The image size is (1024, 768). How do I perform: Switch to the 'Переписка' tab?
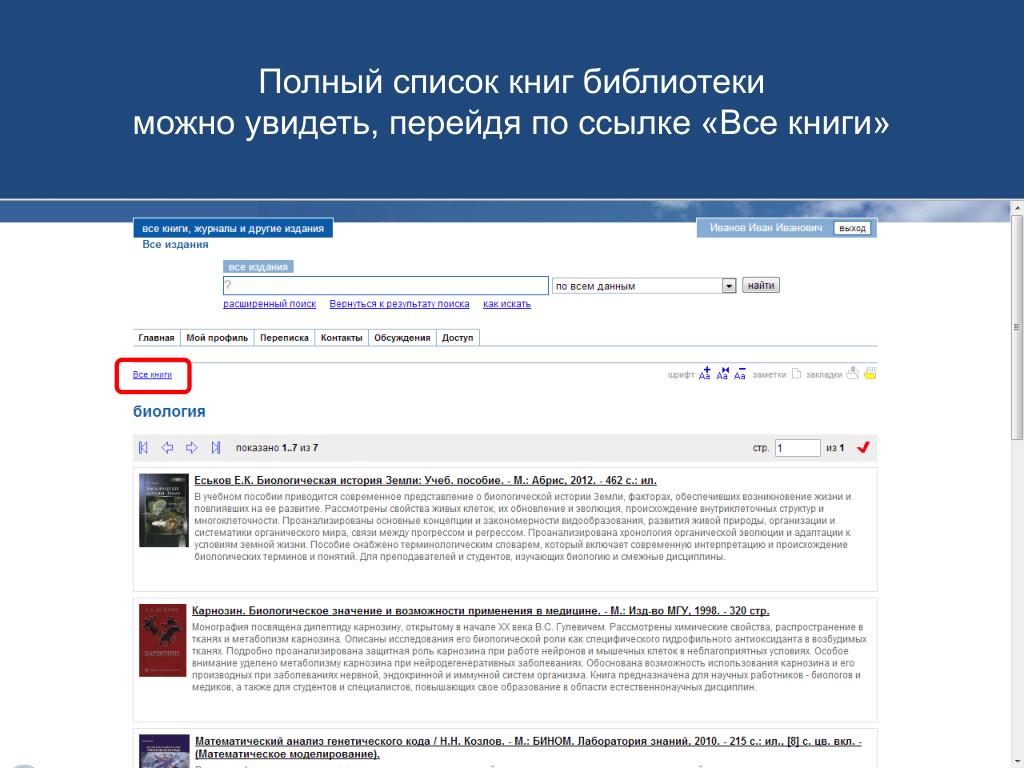(284, 338)
